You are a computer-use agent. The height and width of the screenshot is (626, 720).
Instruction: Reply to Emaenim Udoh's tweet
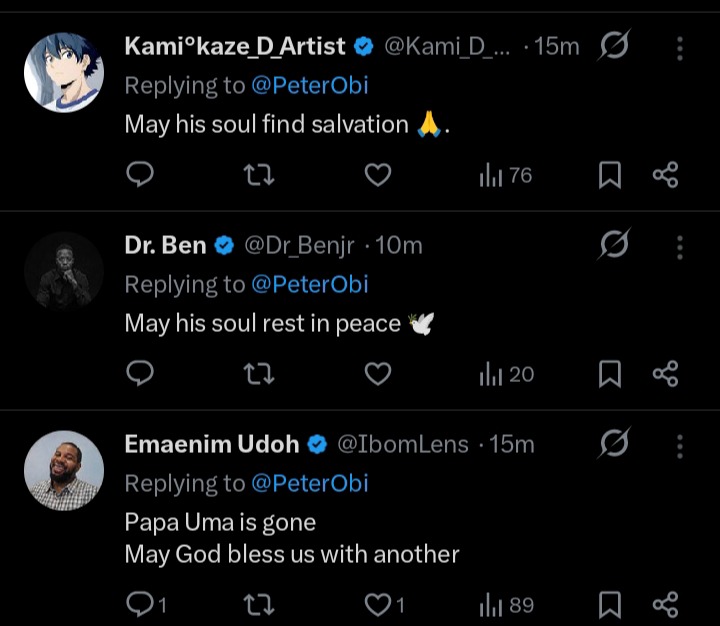point(142,604)
